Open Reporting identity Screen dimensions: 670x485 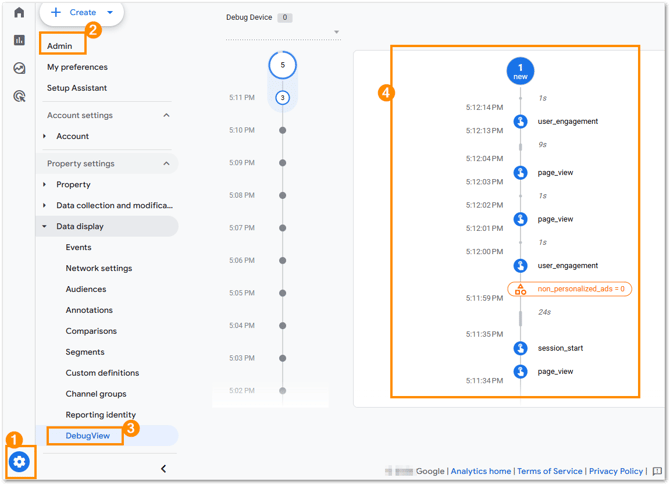point(100,415)
